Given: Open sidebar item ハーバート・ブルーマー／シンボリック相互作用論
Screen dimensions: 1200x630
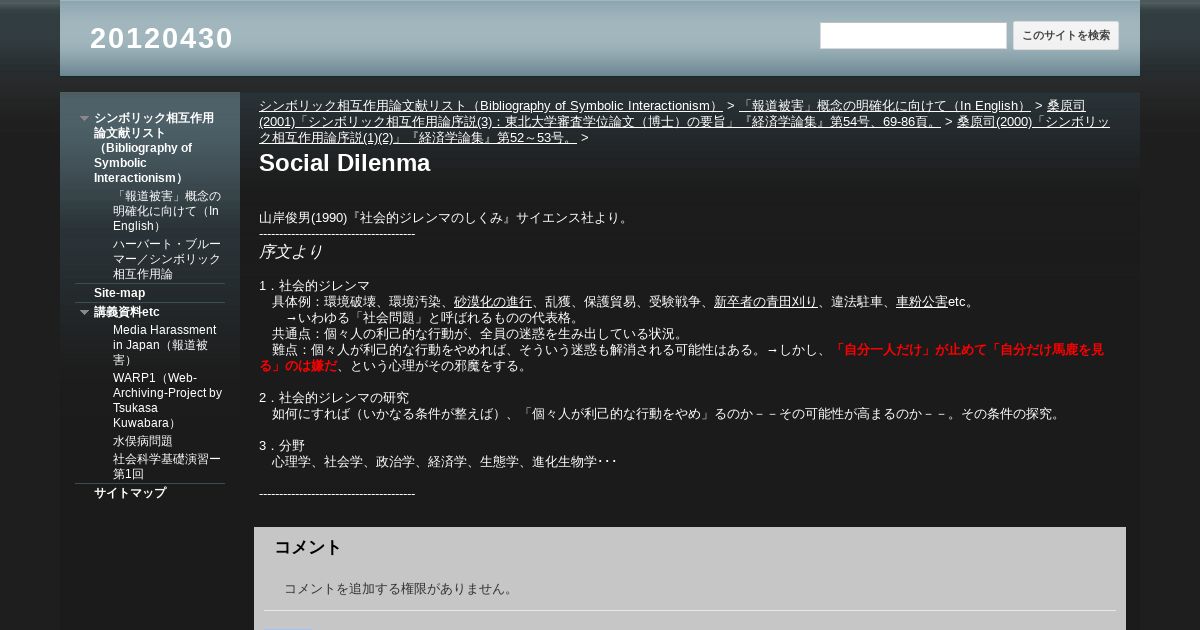Looking at the screenshot, I should point(167,259).
